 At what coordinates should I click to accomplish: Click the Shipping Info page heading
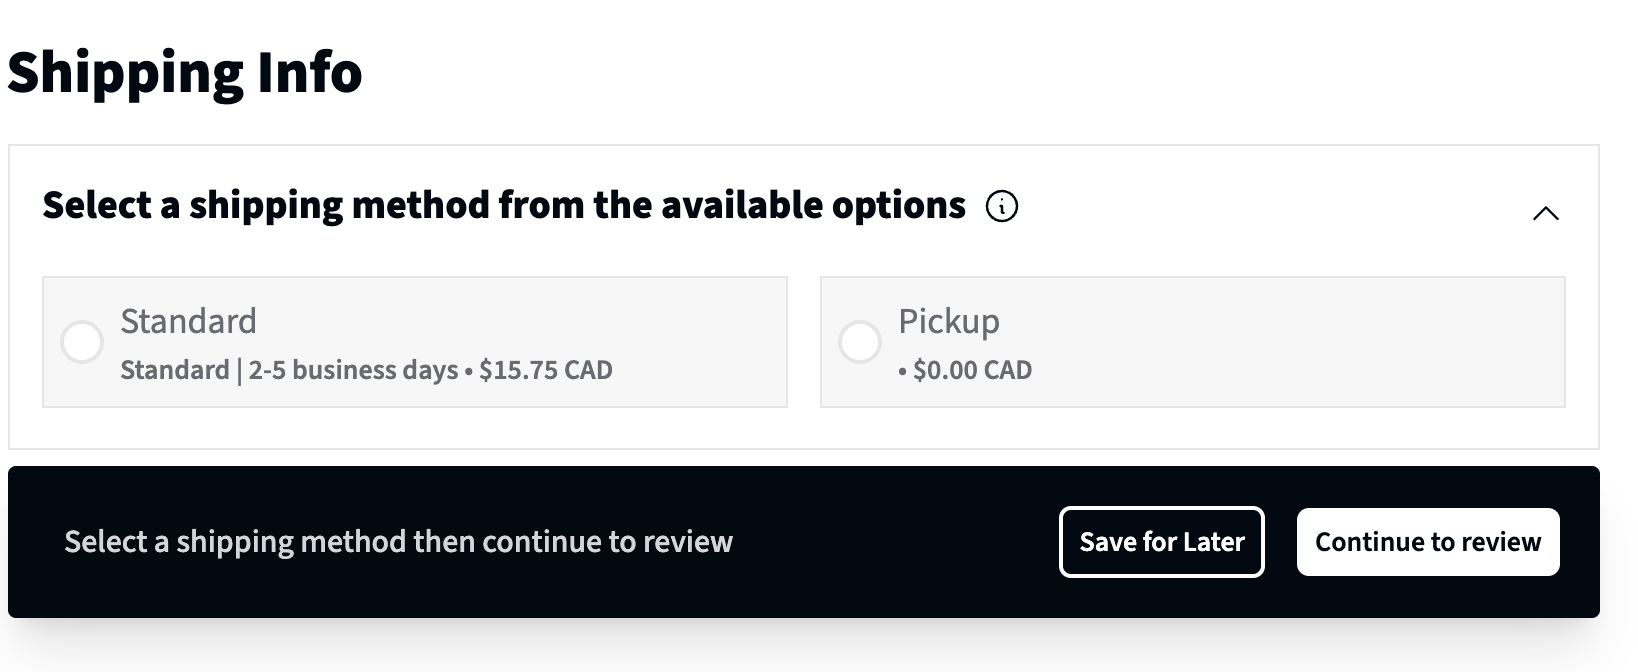(186, 70)
